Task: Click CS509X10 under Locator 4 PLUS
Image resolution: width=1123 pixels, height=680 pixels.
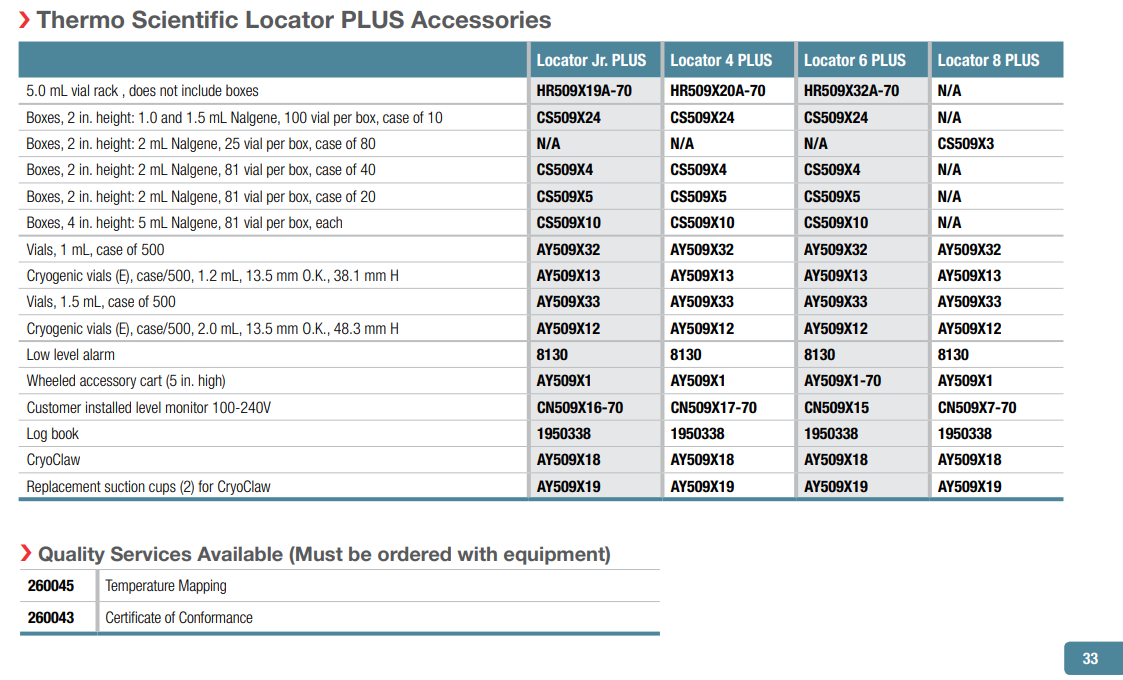Action: (702, 223)
